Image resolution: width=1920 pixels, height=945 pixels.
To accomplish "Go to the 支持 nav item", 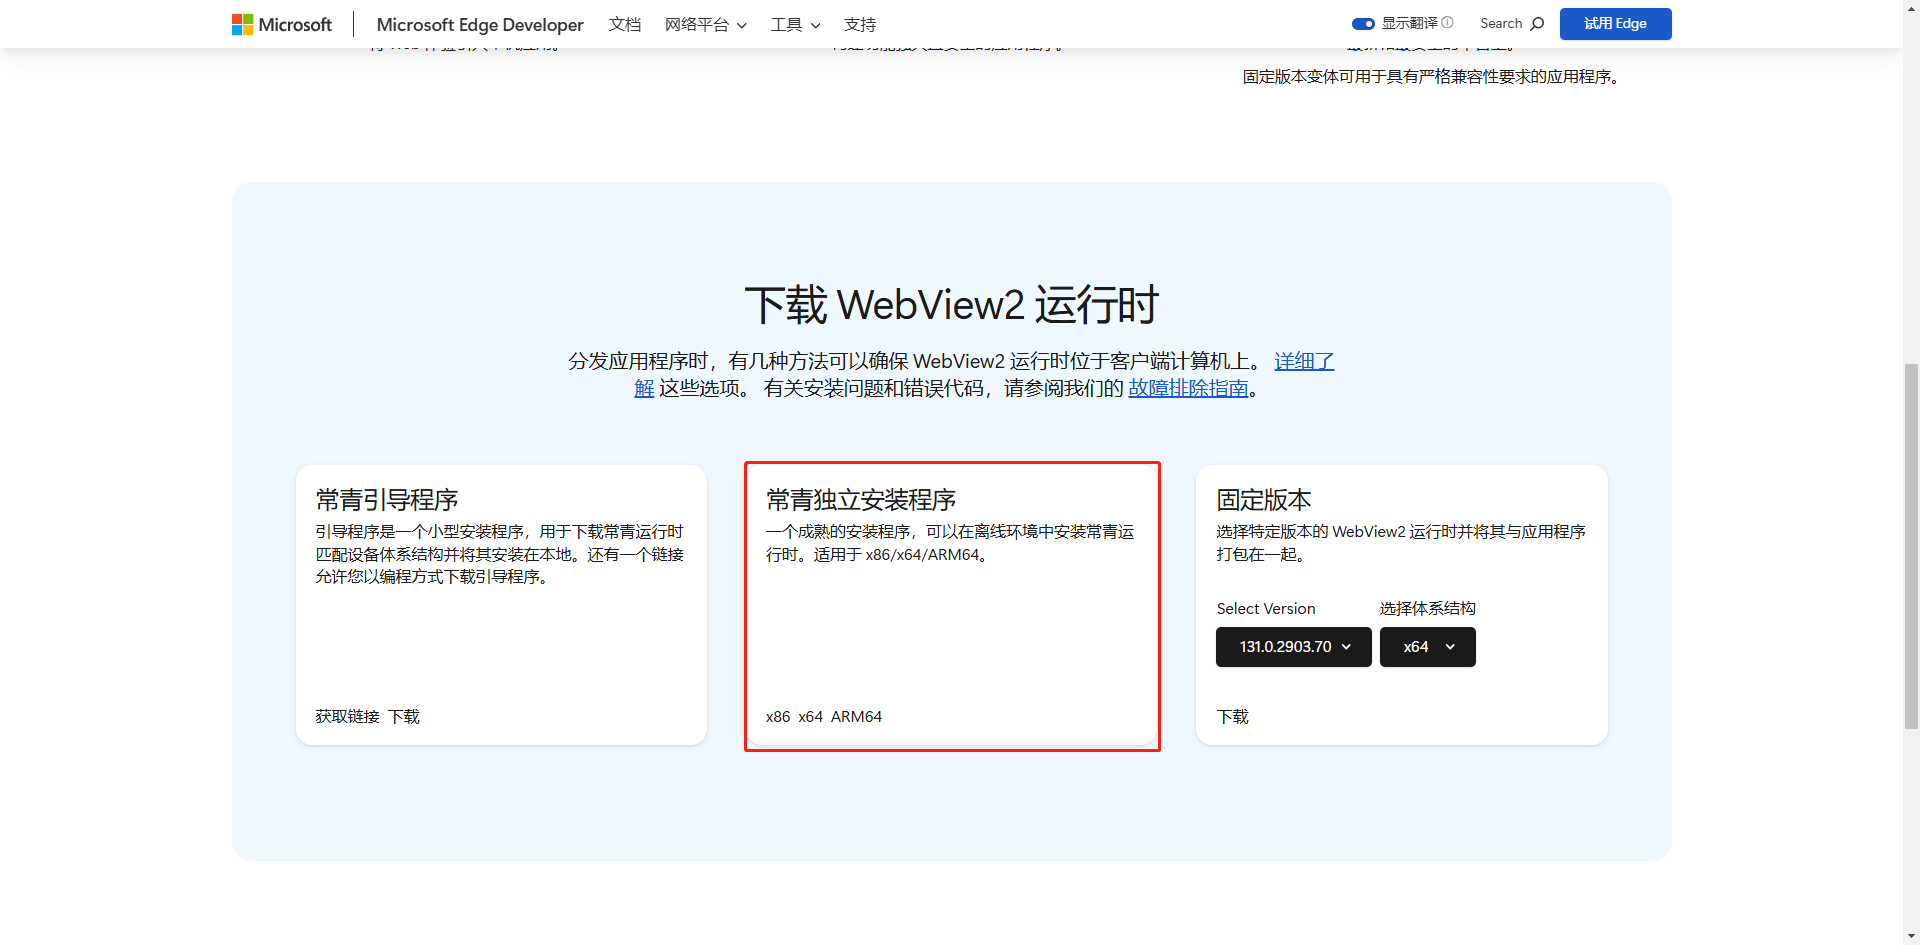I will [x=860, y=25].
